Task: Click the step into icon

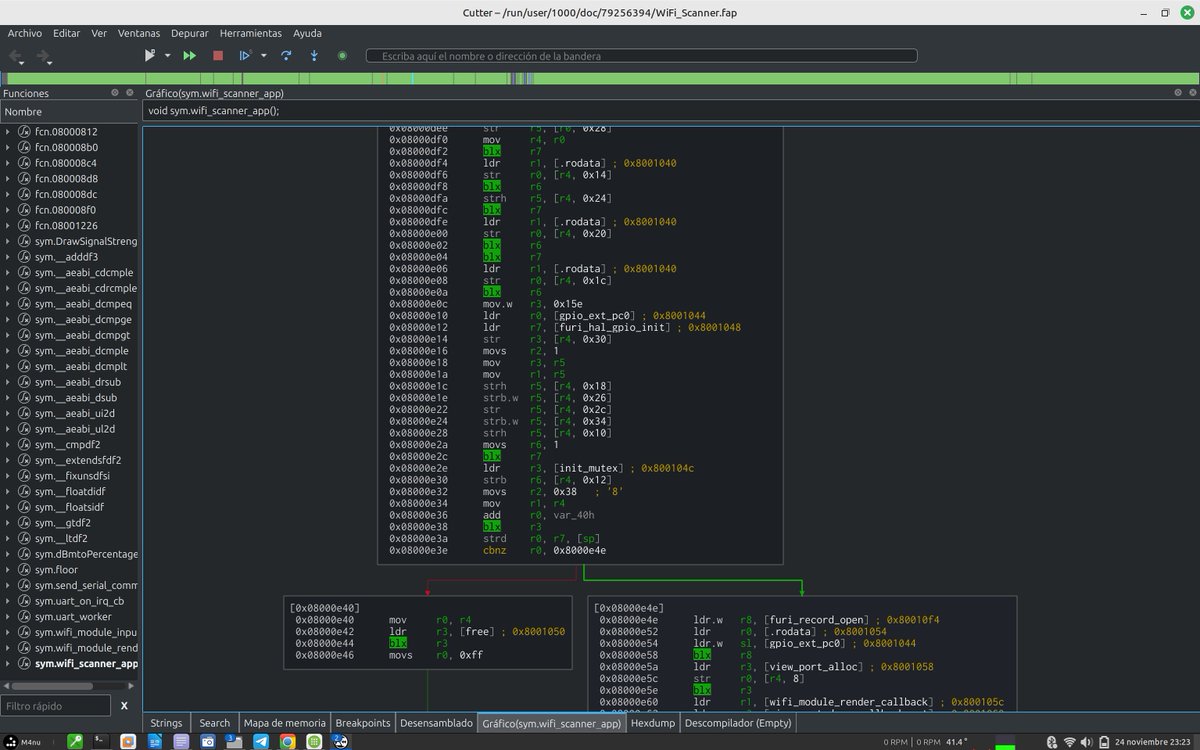Action: pos(314,56)
